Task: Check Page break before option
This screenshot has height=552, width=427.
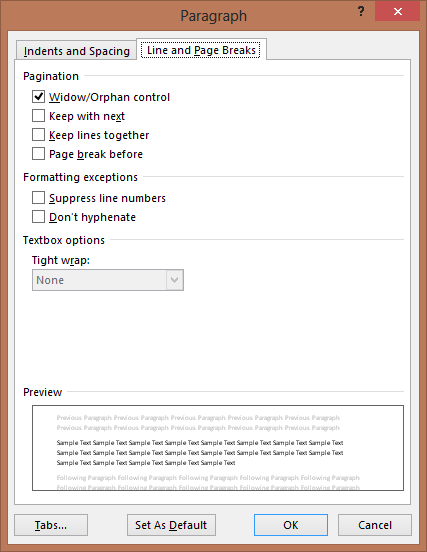Action: [x=38, y=153]
